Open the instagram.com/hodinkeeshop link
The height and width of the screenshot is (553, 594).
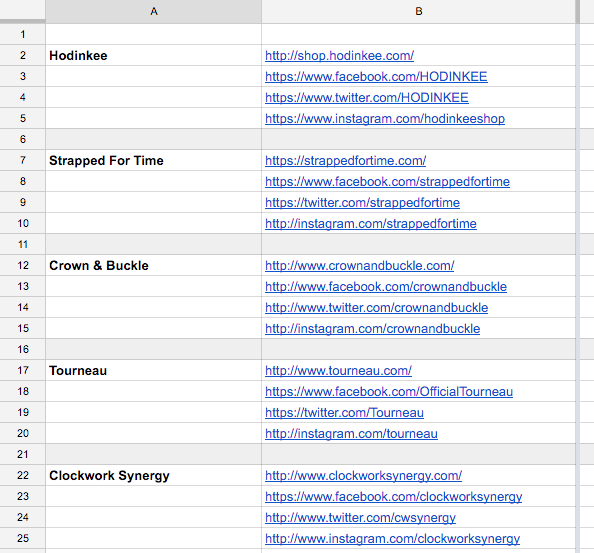tap(385, 119)
